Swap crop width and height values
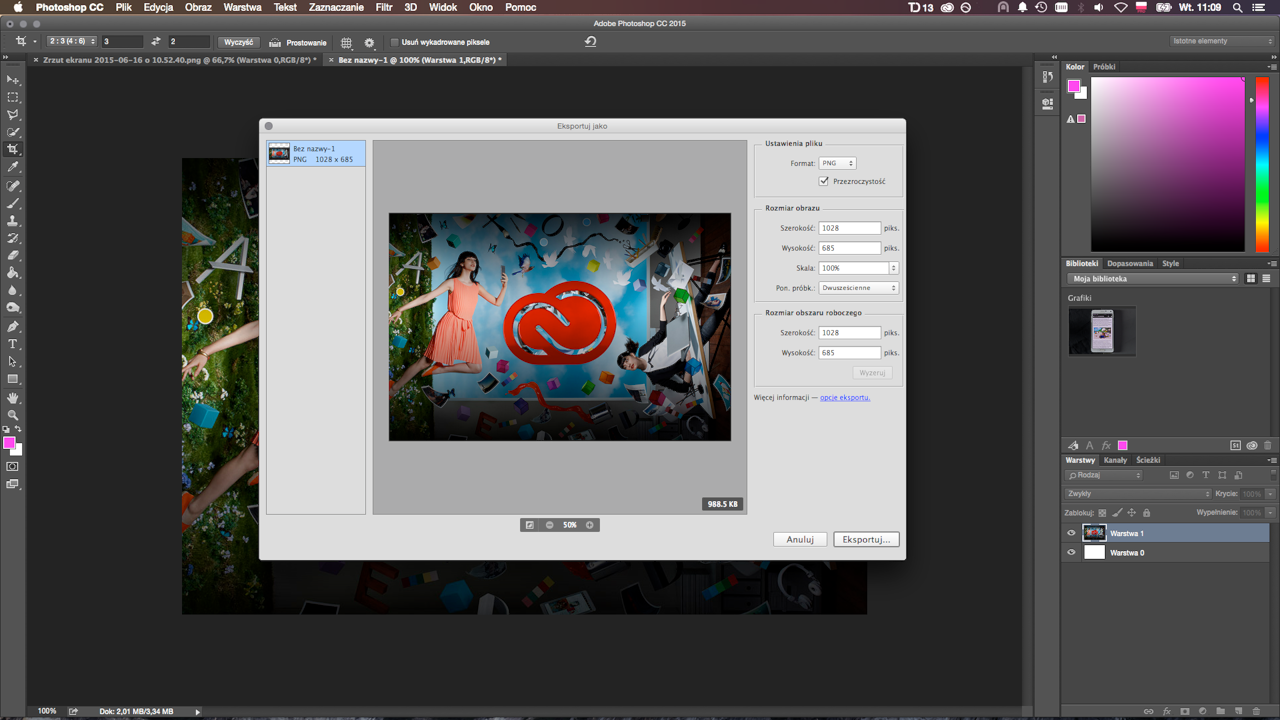 (x=156, y=42)
